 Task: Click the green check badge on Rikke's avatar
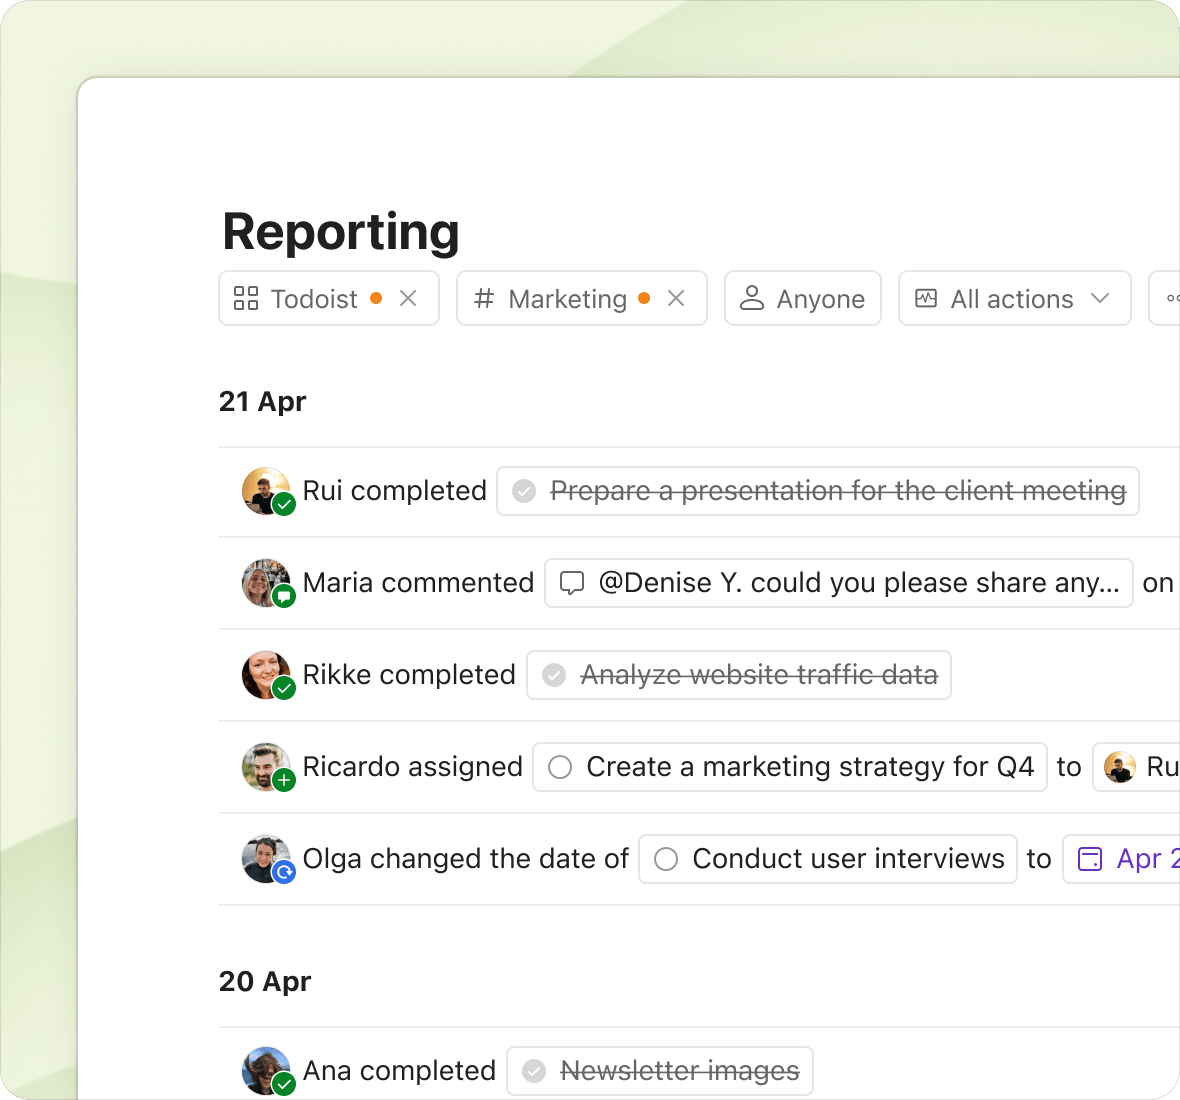pyautogui.click(x=284, y=688)
